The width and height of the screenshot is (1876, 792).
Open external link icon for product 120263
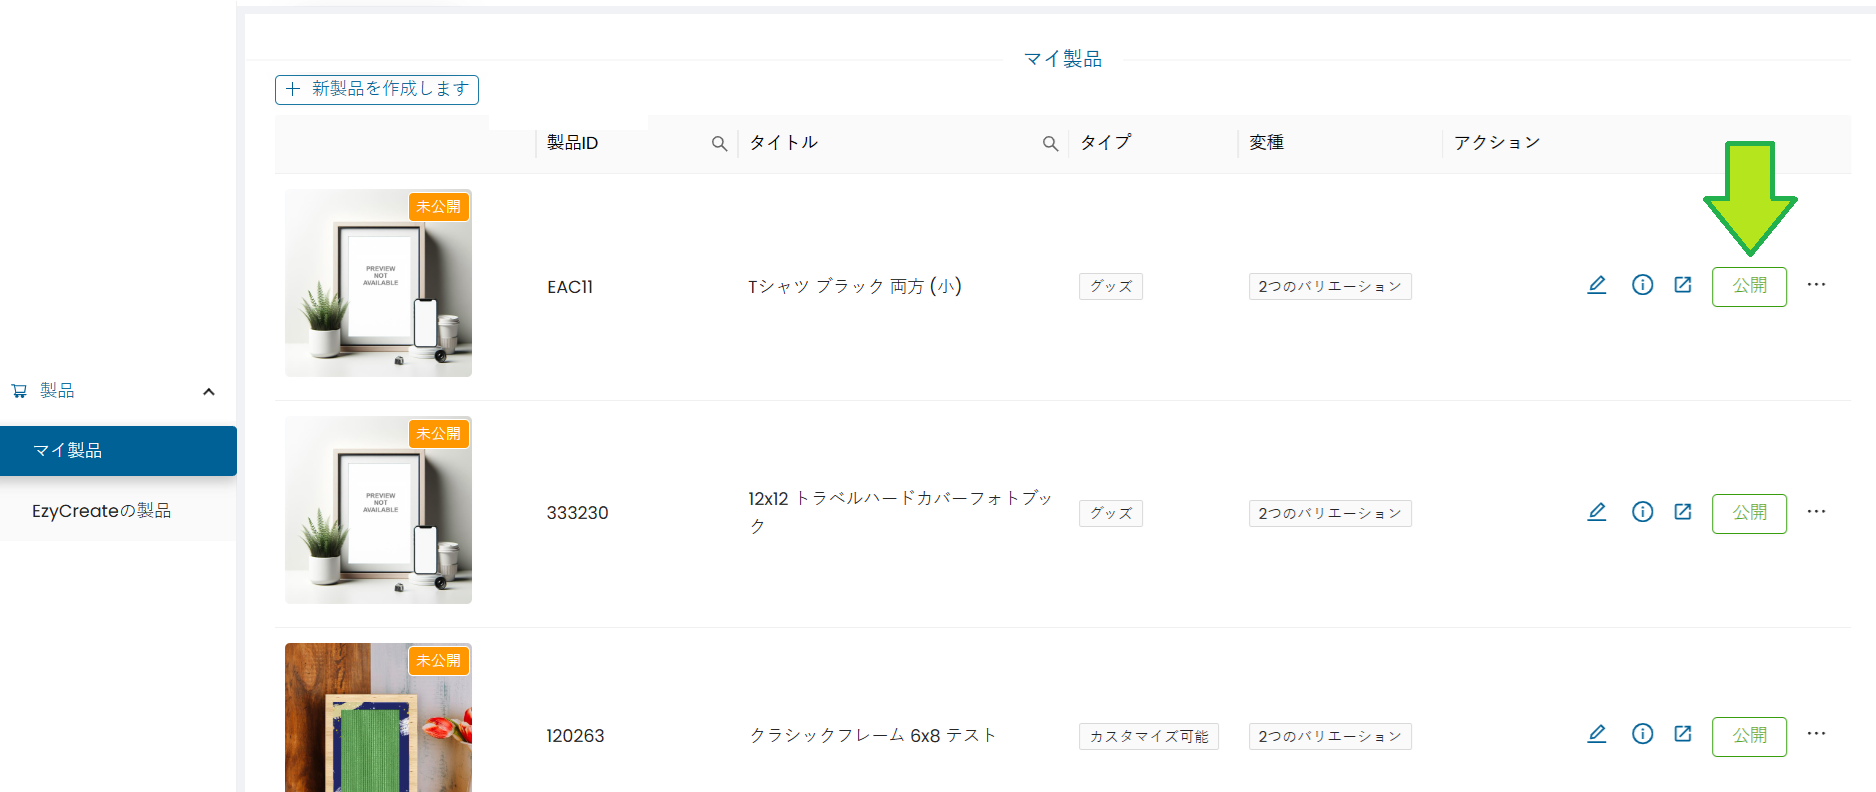[x=1683, y=734]
